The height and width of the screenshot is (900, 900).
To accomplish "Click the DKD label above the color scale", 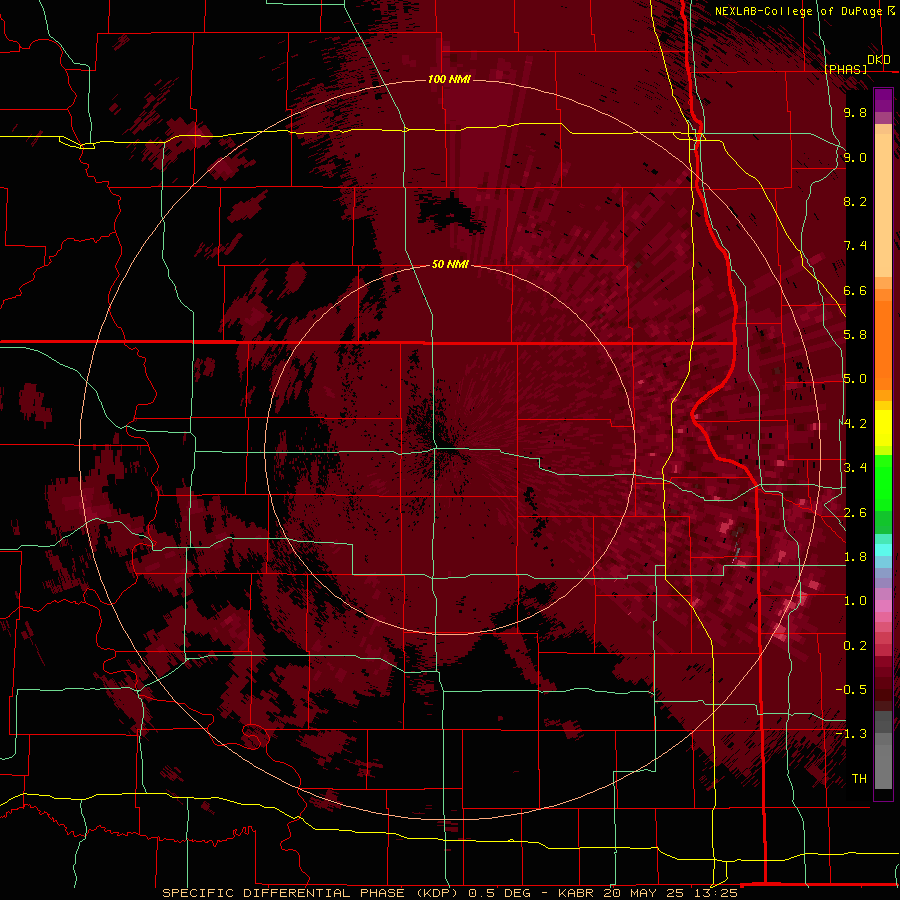I will point(879,60).
